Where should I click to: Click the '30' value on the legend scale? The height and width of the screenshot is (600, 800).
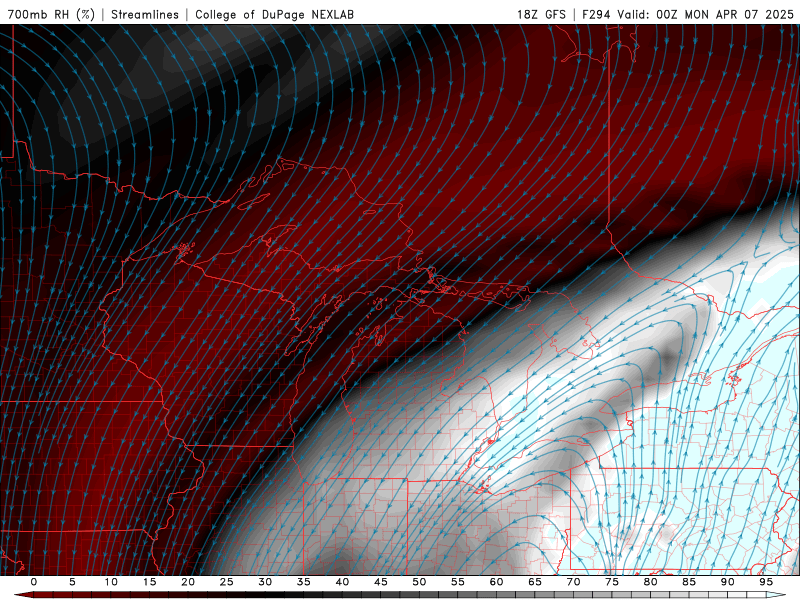click(265, 582)
